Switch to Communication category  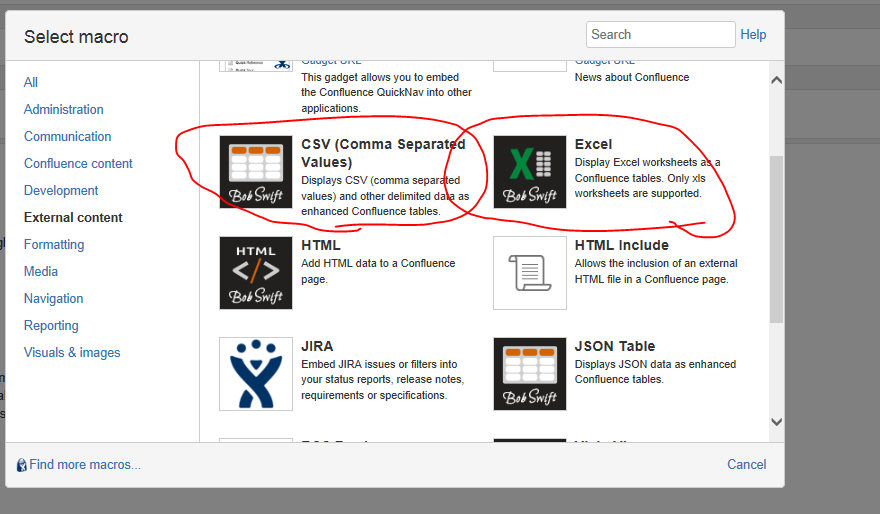(x=67, y=136)
